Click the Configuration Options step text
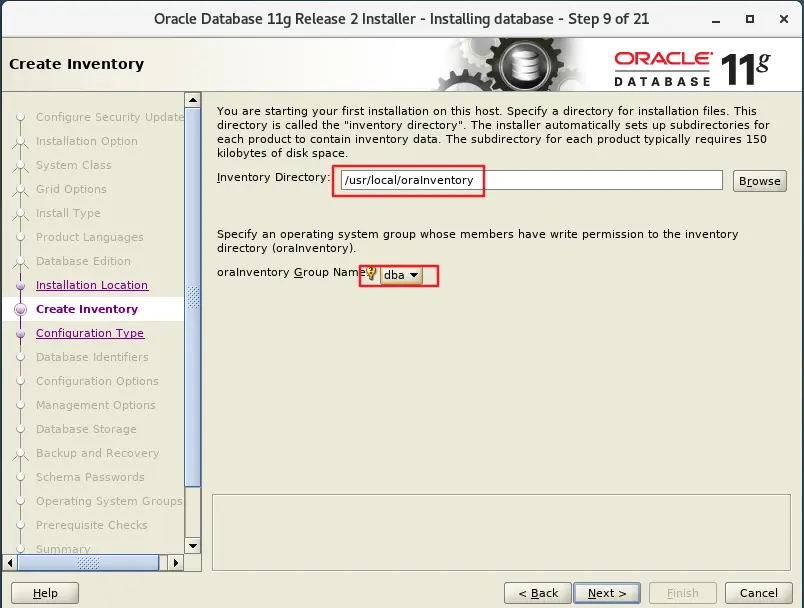Viewport: 804px width, 608px height. 97,381
